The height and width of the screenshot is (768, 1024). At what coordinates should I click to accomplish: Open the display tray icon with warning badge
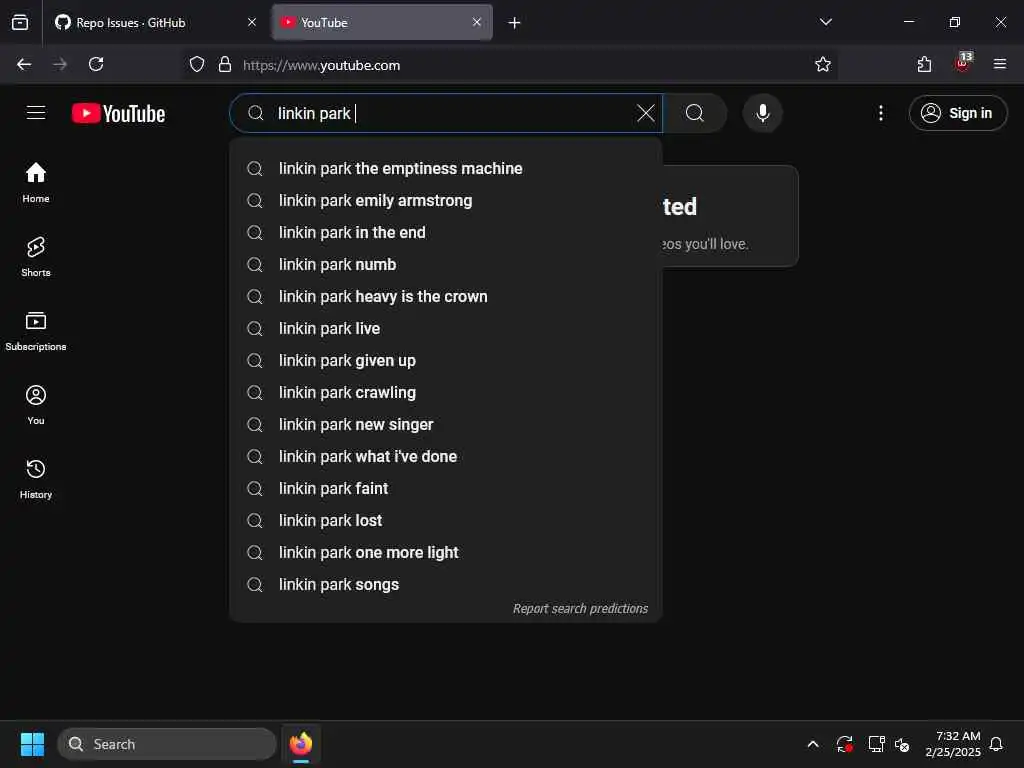pyautogui.click(x=876, y=744)
